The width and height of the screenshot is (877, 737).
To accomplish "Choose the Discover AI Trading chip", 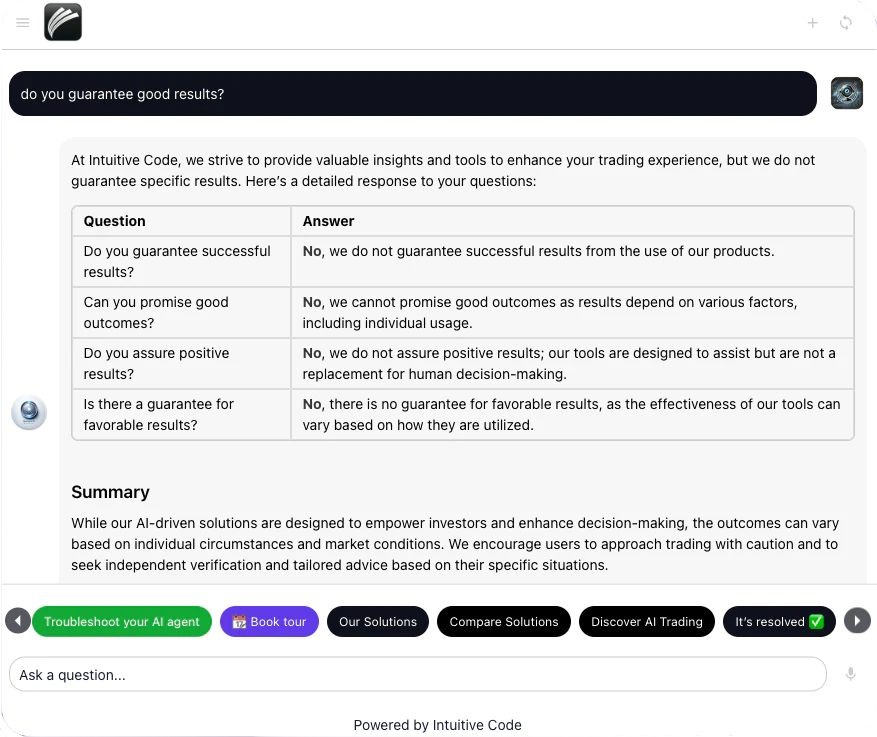I will (647, 621).
